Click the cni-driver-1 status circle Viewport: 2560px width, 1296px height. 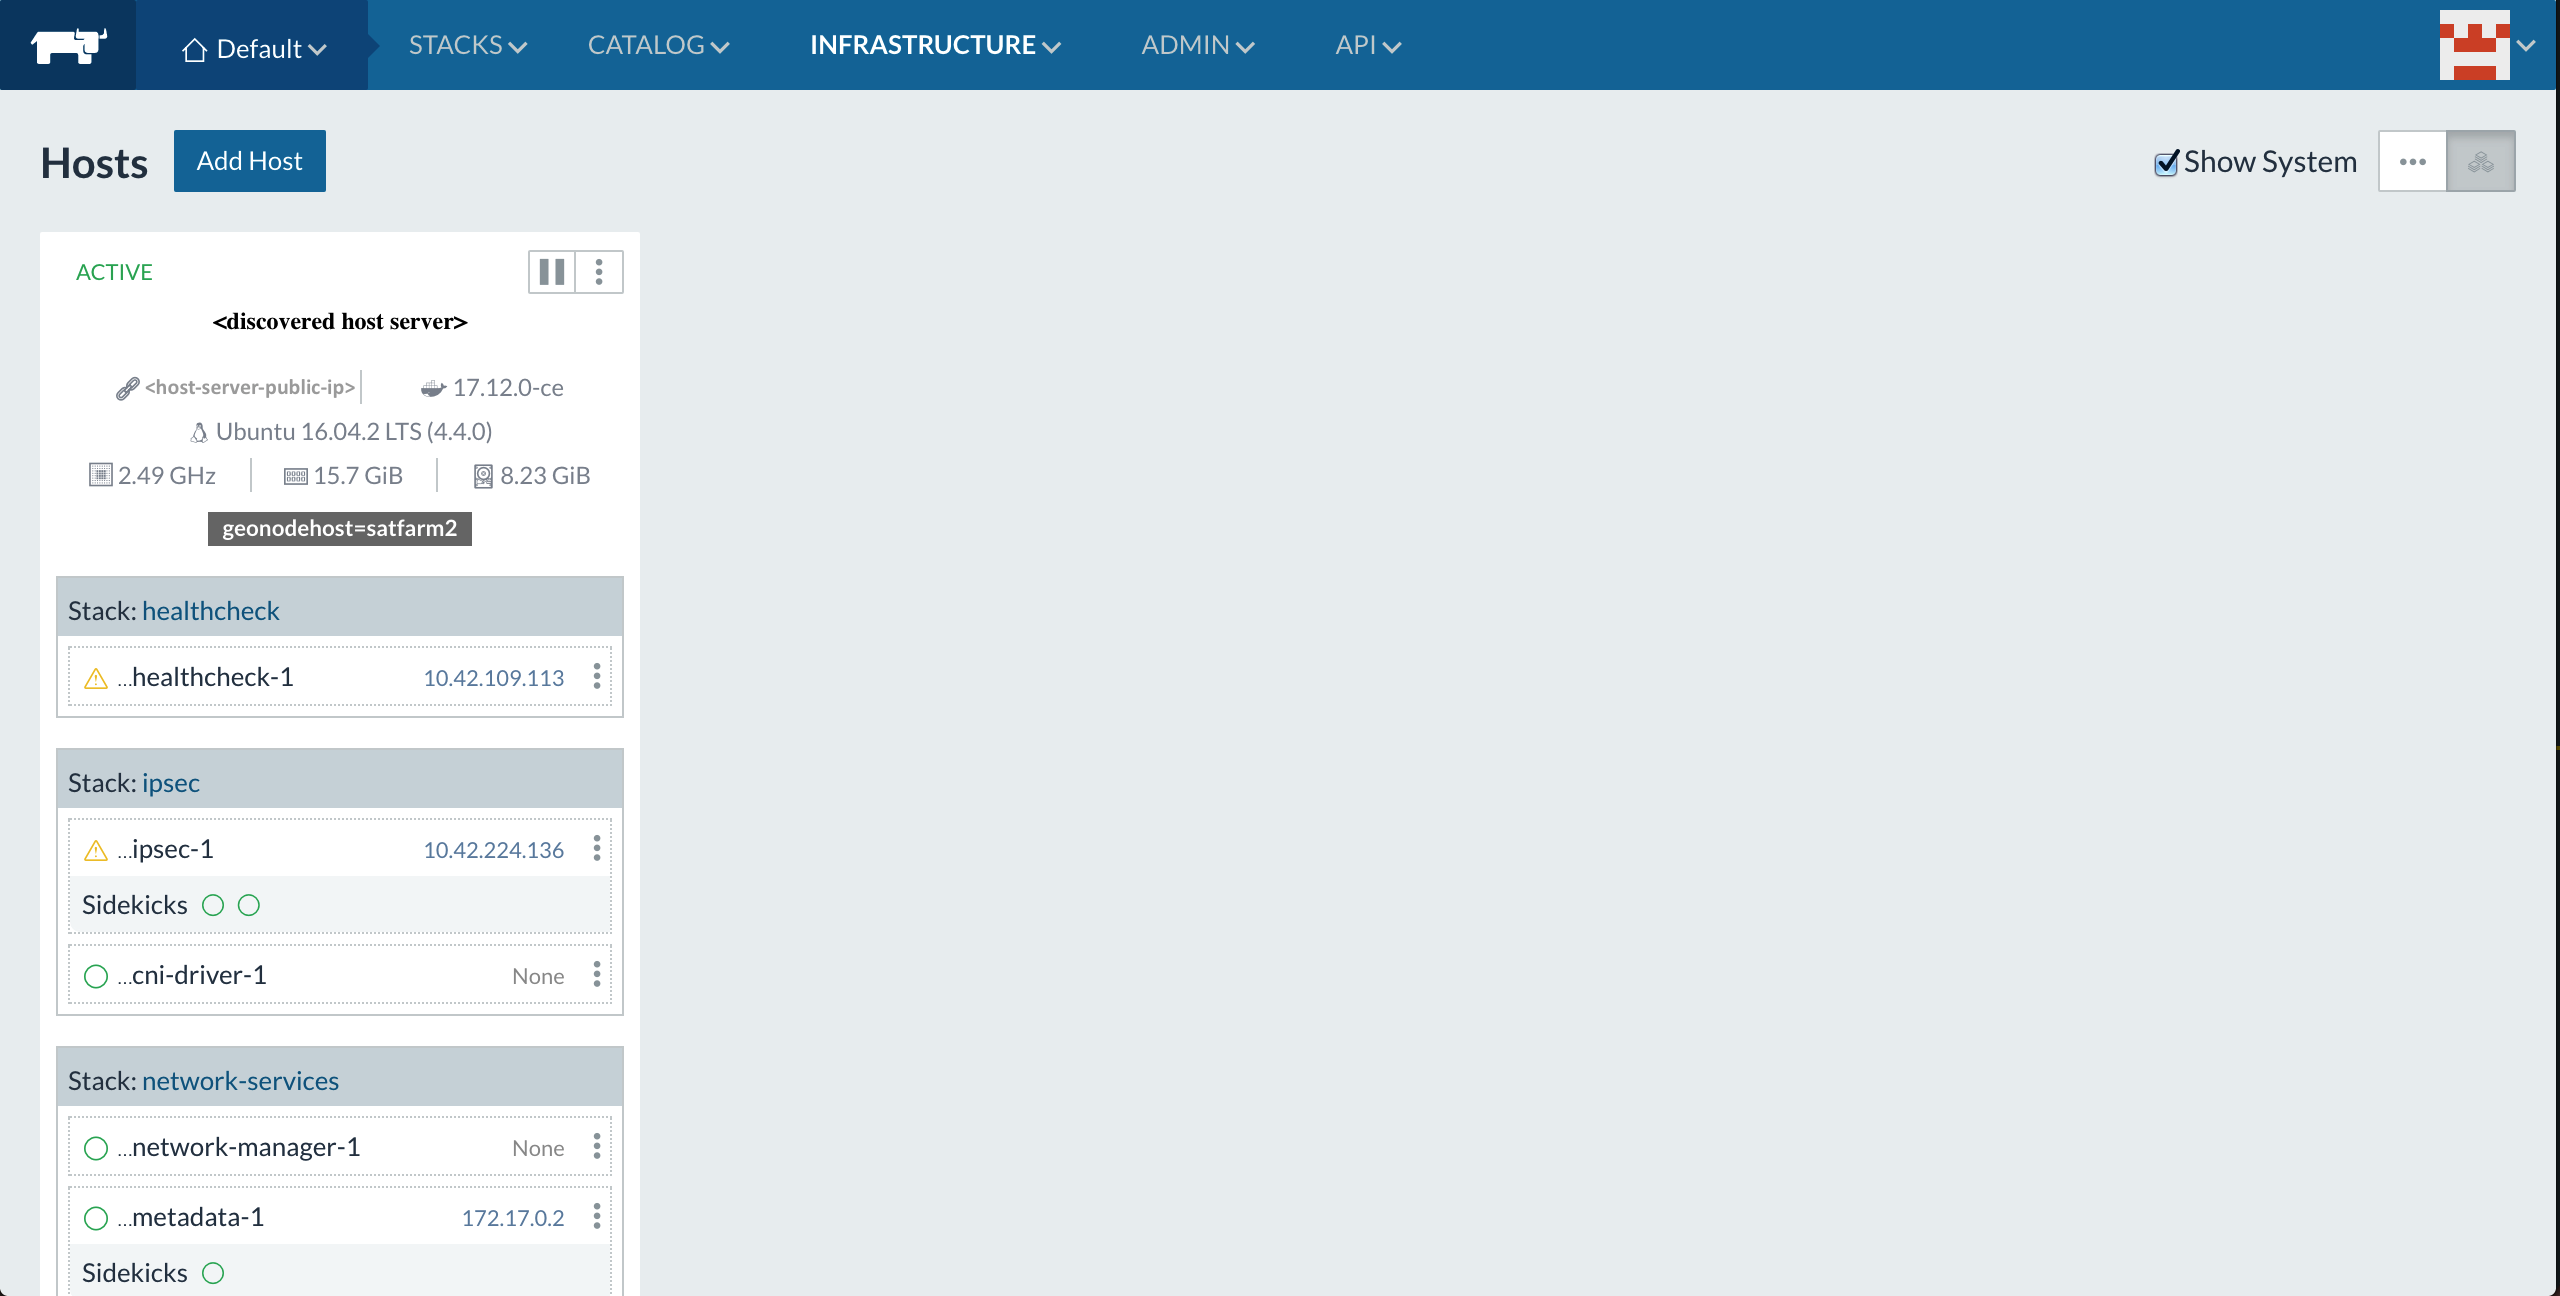coord(96,976)
